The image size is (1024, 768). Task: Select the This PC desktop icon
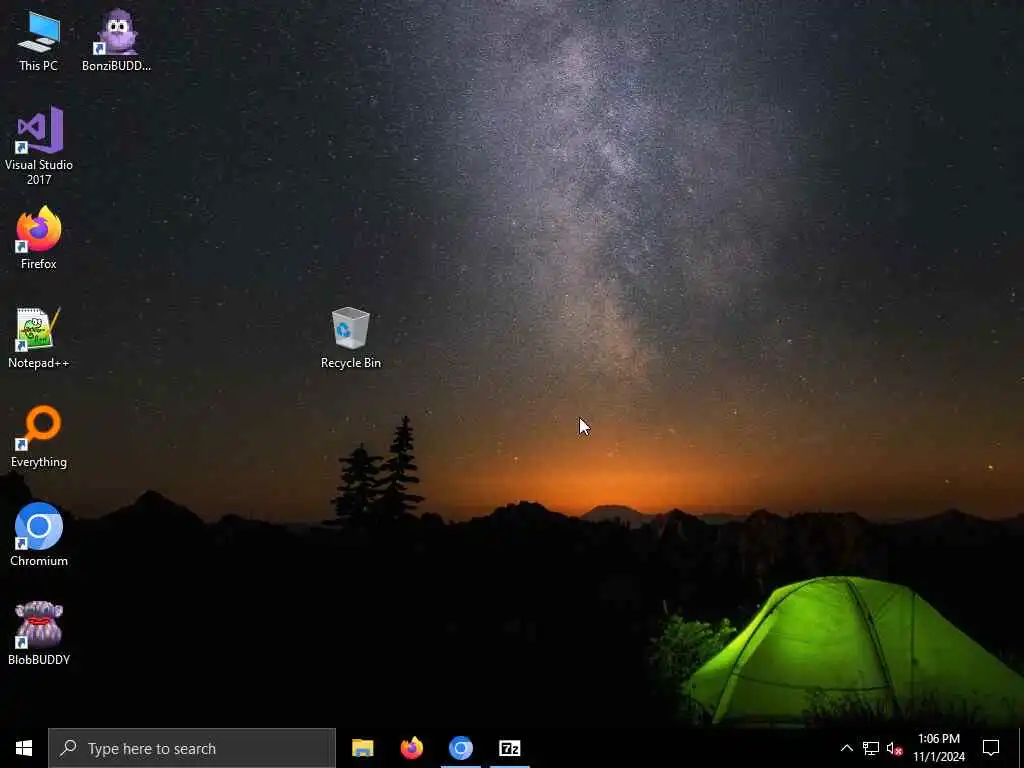click(x=39, y=40)
